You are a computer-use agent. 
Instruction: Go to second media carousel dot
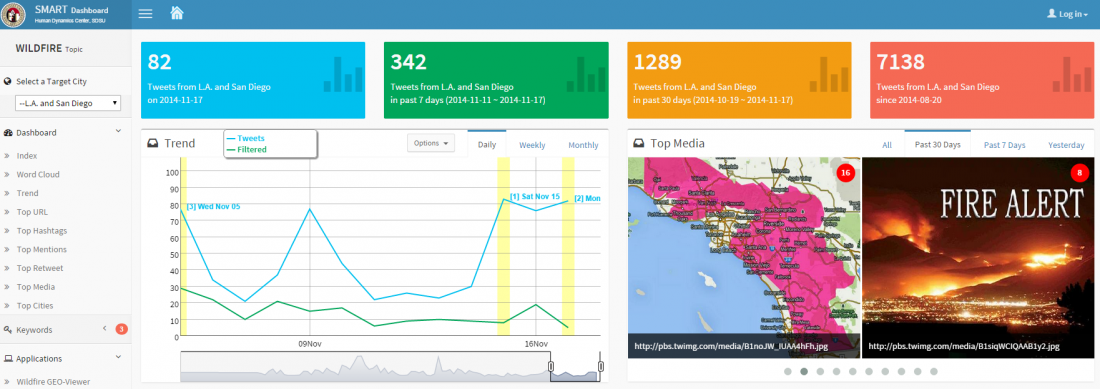pyautogui.click(x=804, y=371)
